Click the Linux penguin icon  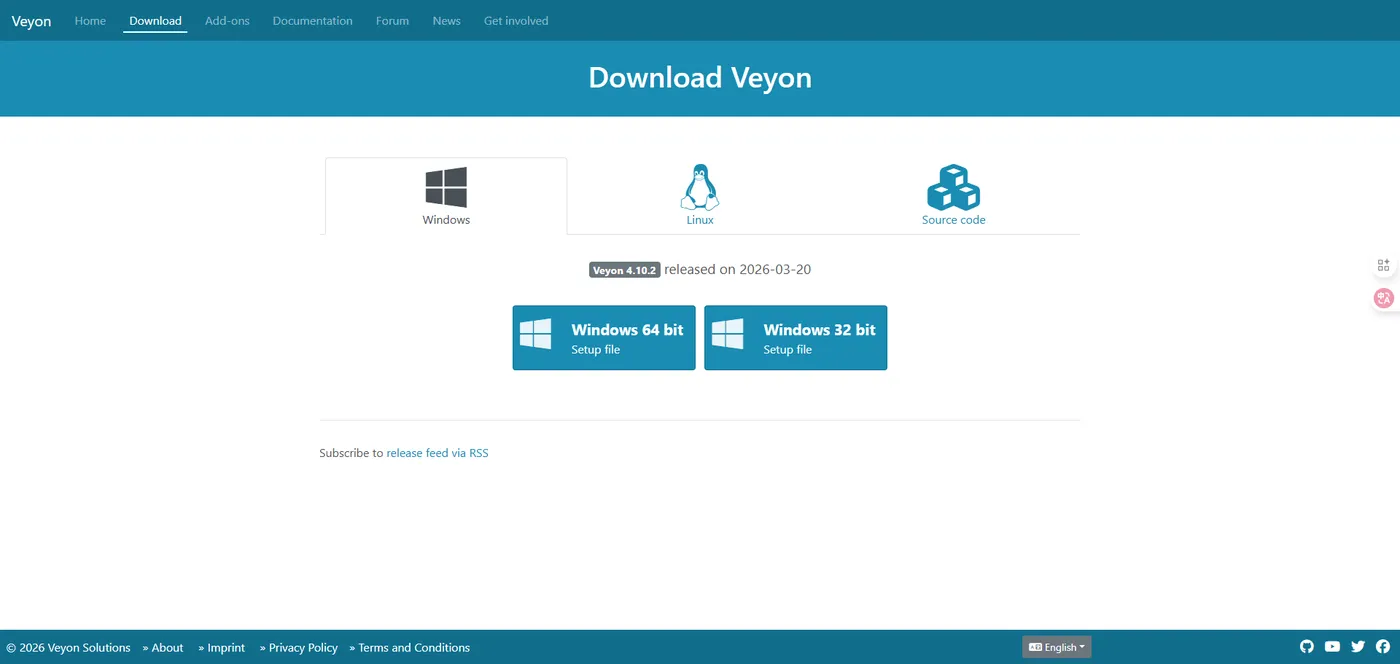click(700, 187)
